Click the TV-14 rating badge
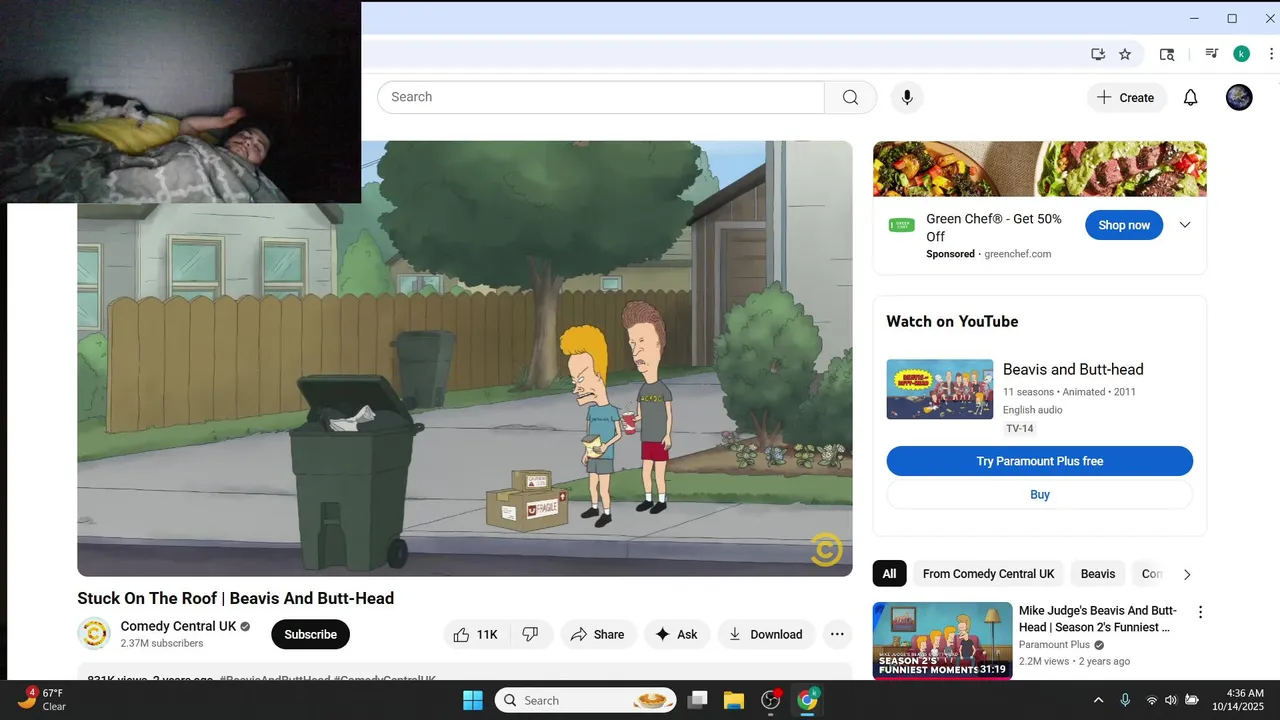 1020,428
